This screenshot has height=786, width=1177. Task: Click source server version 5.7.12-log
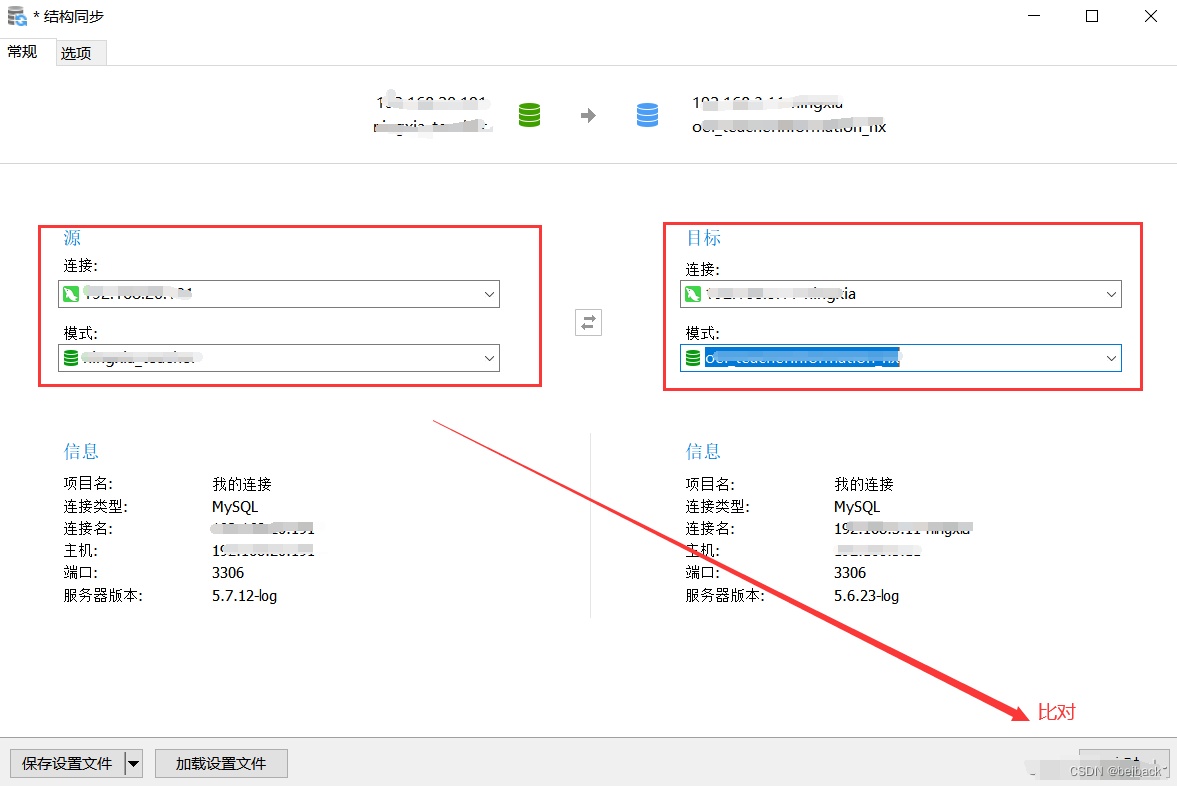245,595
